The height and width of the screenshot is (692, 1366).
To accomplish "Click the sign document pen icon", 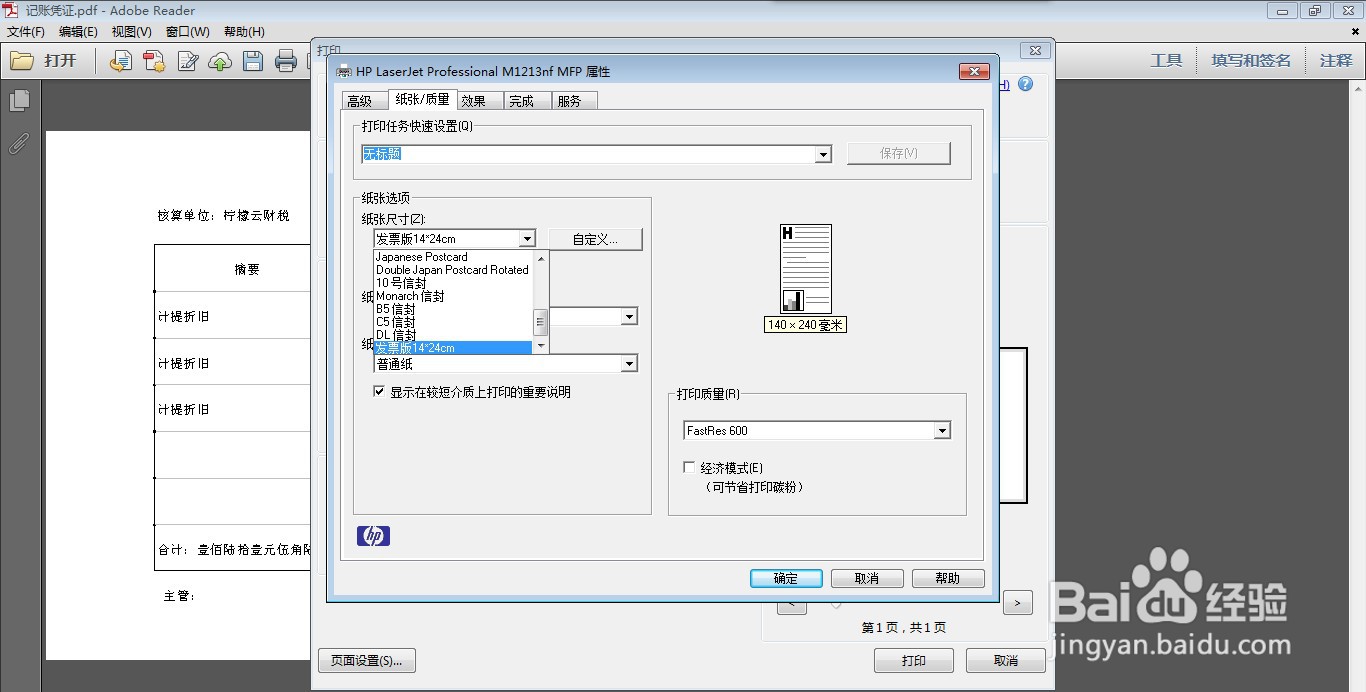I will click(187, 61).
